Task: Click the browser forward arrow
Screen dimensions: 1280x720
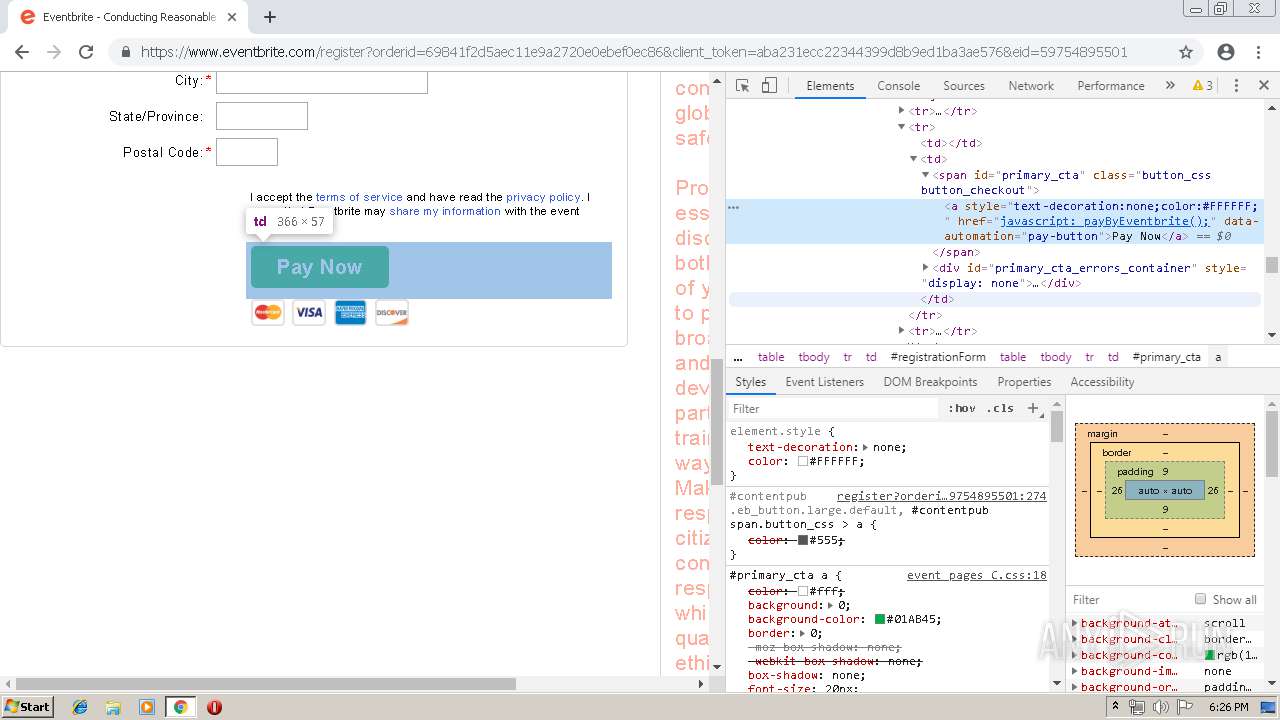Action: pyautogui.click(x=54, y=52)
